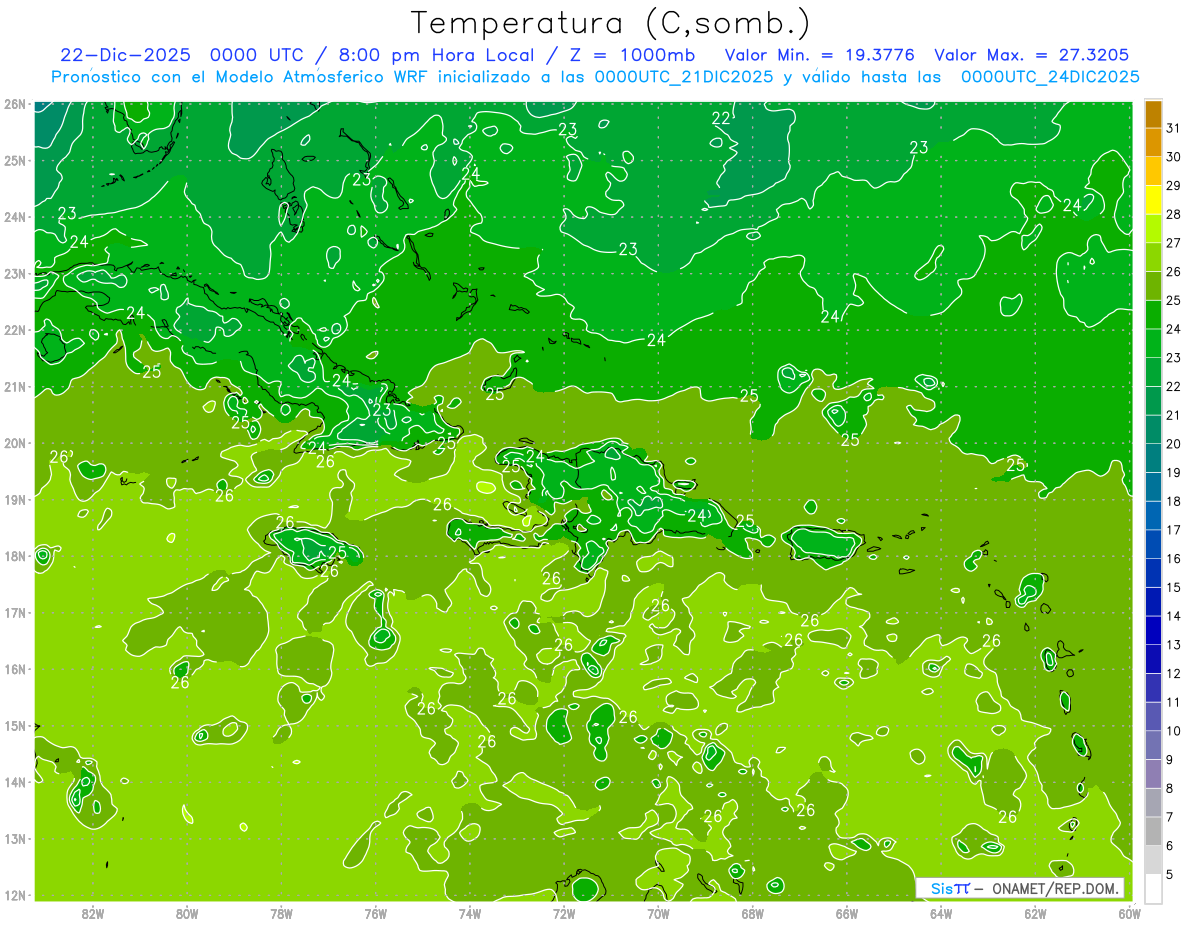
Task: Click the longitude axis label "82W"
Action: [x=93, y=913]
